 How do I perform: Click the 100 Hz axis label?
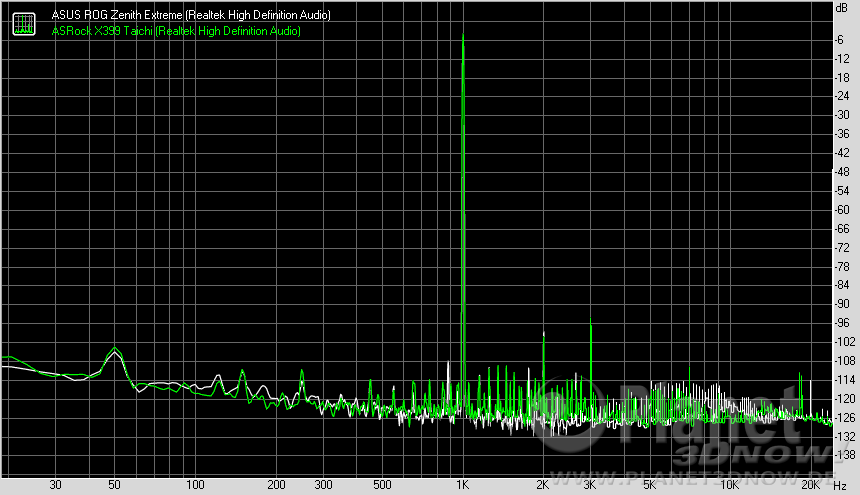[195, 485]
